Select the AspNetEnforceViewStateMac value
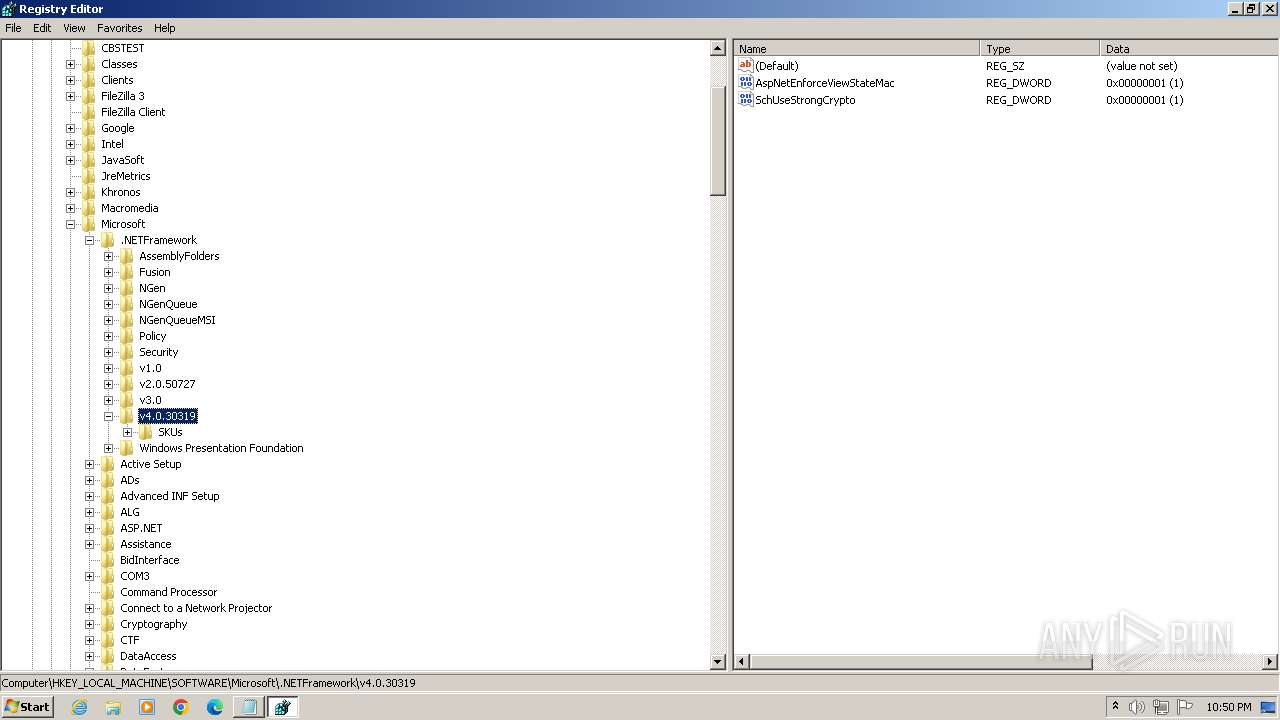This screenshot has width=1280, height=720. [x=825, y=83]
